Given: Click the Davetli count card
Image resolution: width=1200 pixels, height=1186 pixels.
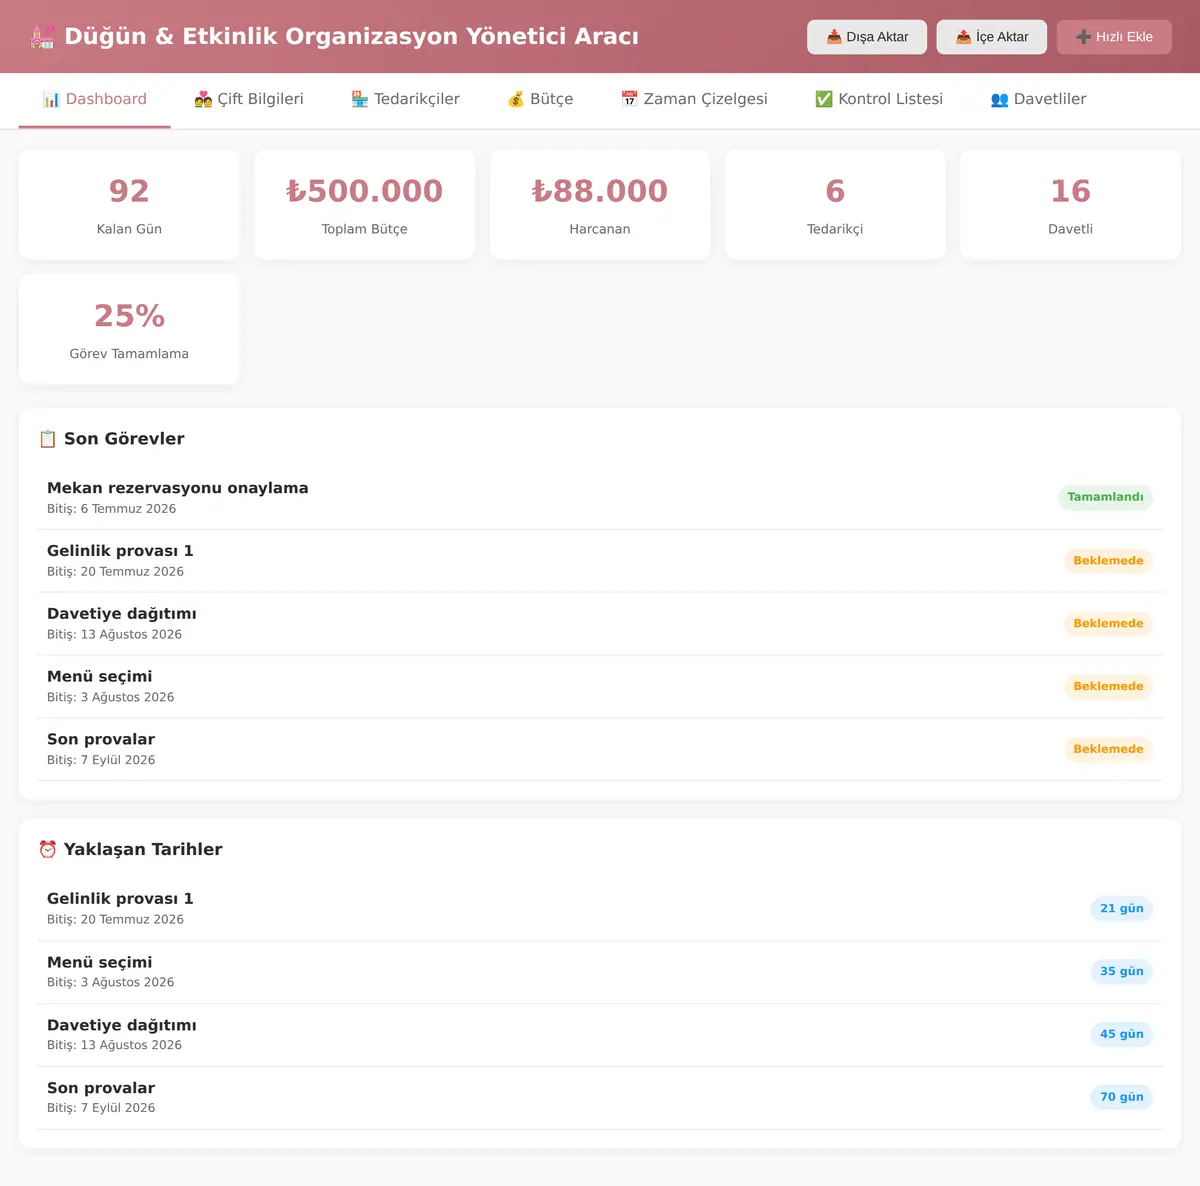Looking at the screenshot, I should coord(1070,205).
